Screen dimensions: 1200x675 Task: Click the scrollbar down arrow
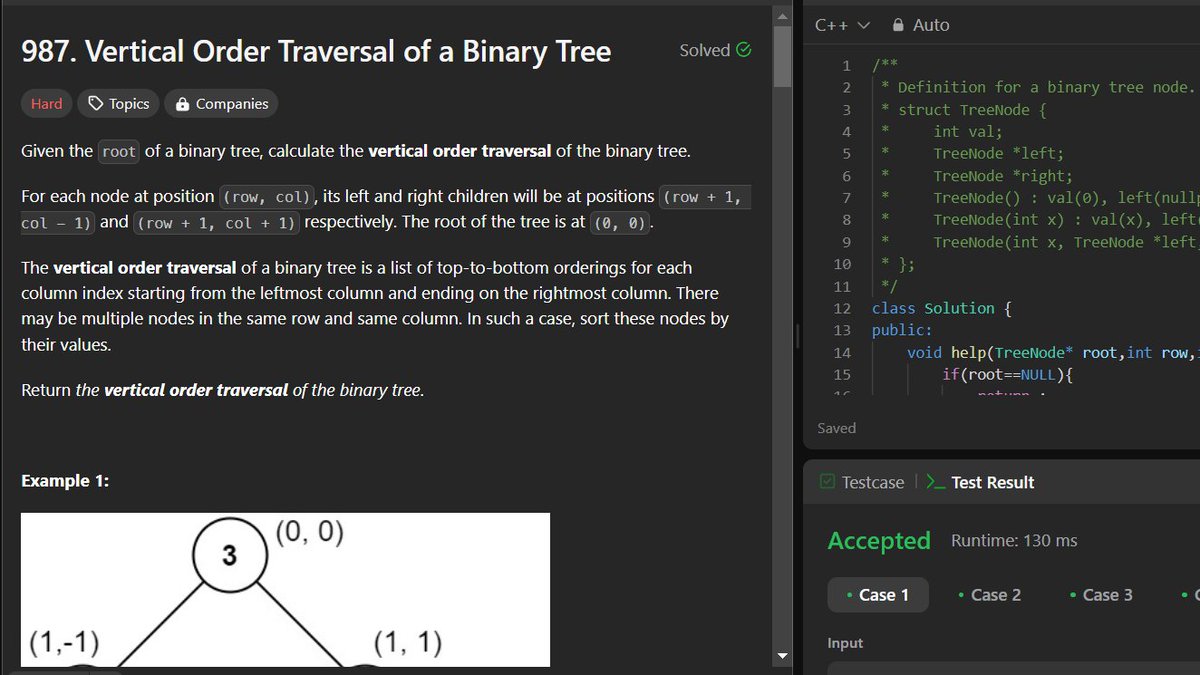coord(783,657)
